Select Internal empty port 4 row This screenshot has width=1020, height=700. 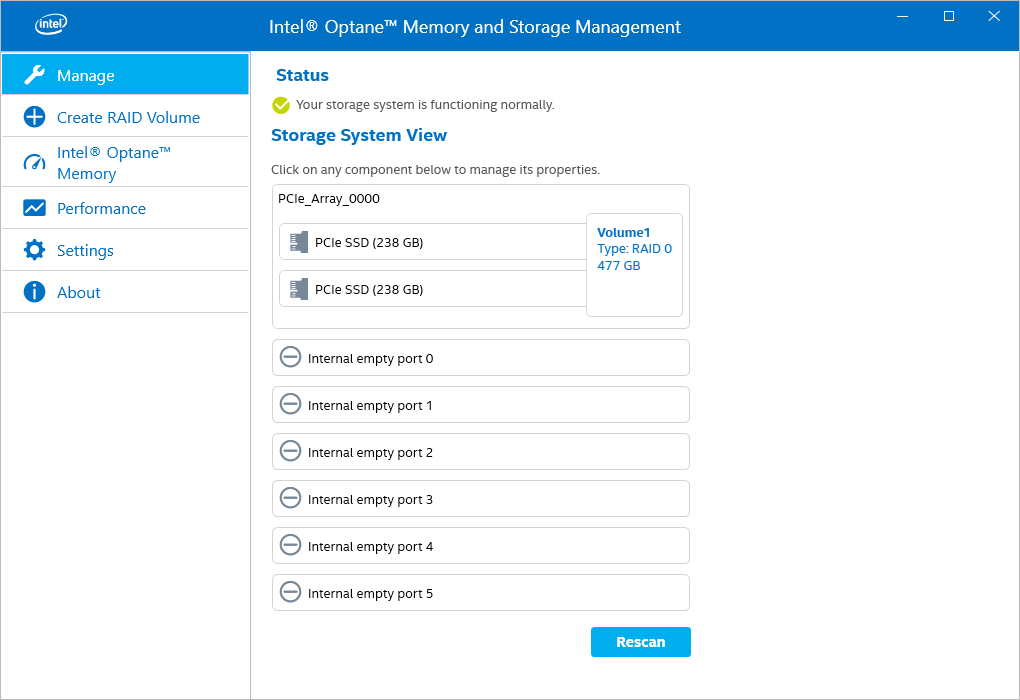click(x=481, y=545)
